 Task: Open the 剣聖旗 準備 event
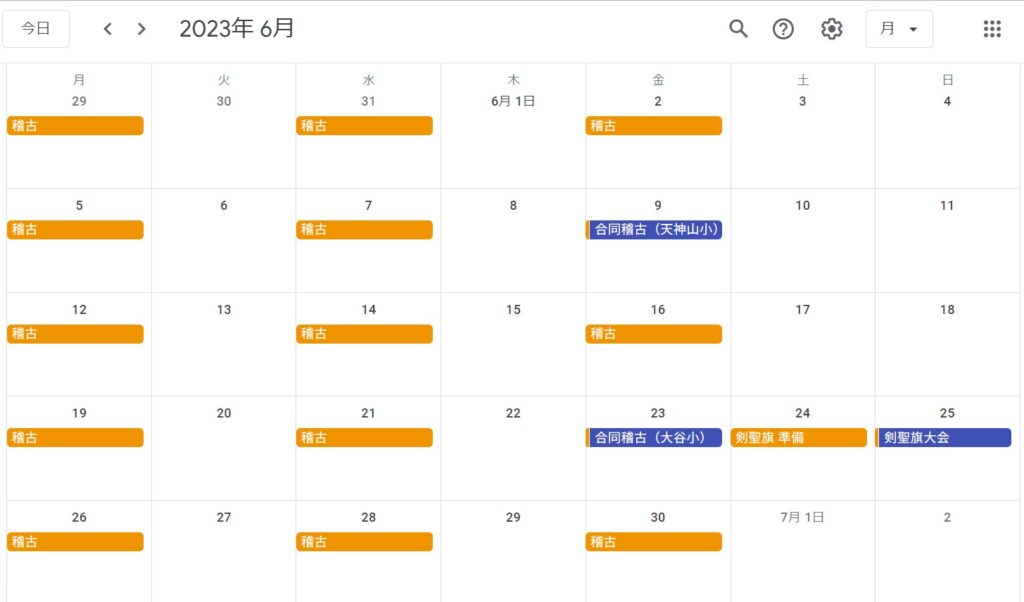798,438
